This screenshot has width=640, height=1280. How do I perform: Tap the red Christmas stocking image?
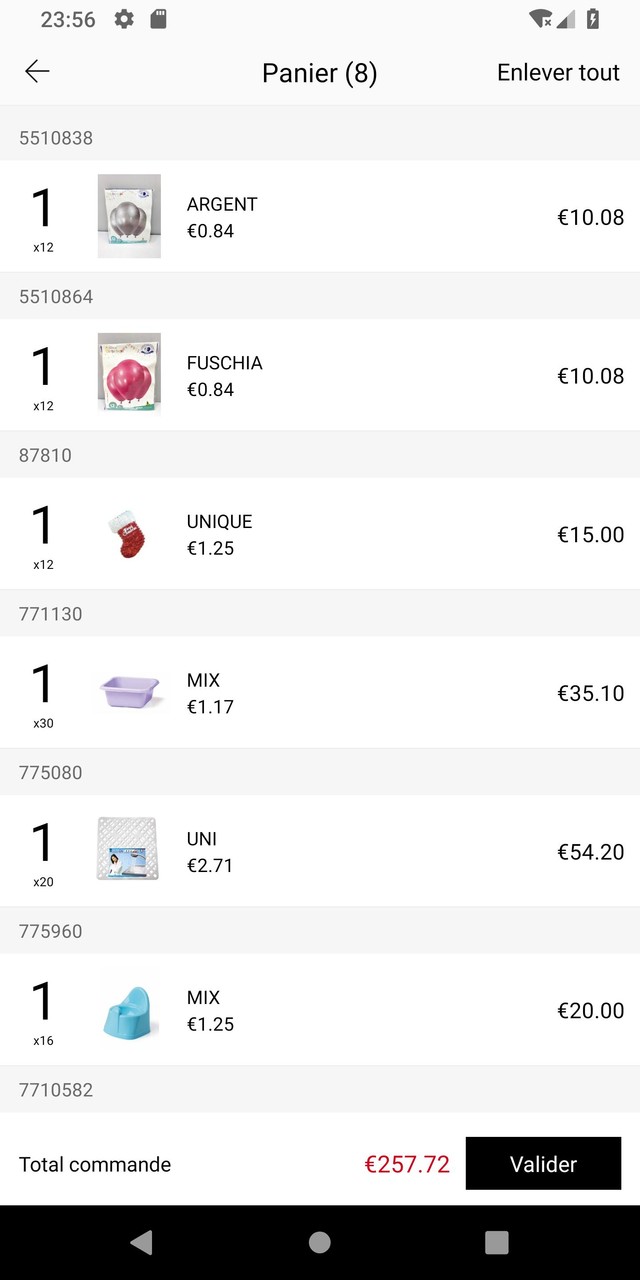pos(129,534)
